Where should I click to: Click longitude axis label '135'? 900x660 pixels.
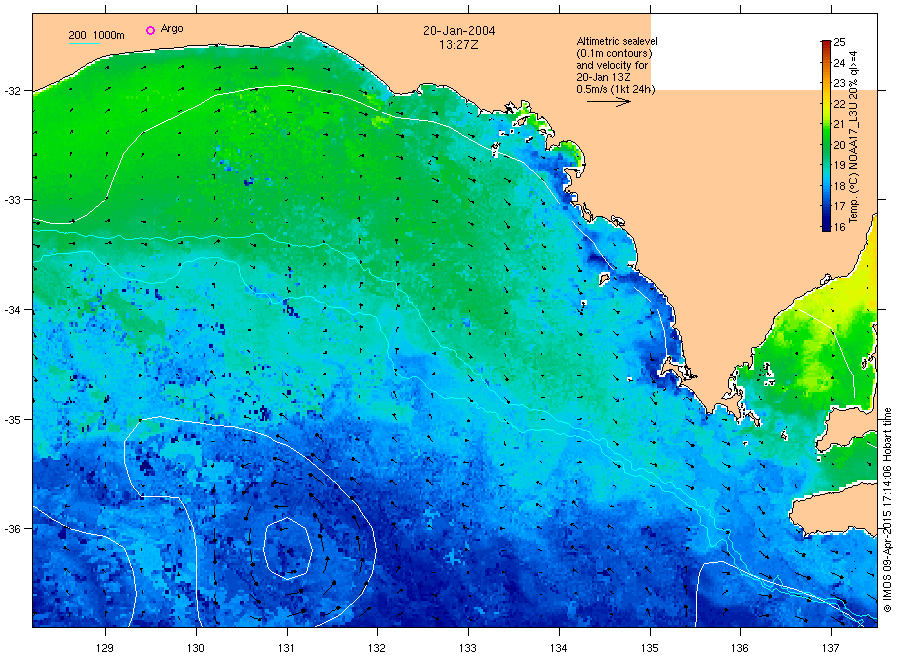click(650, 648)
